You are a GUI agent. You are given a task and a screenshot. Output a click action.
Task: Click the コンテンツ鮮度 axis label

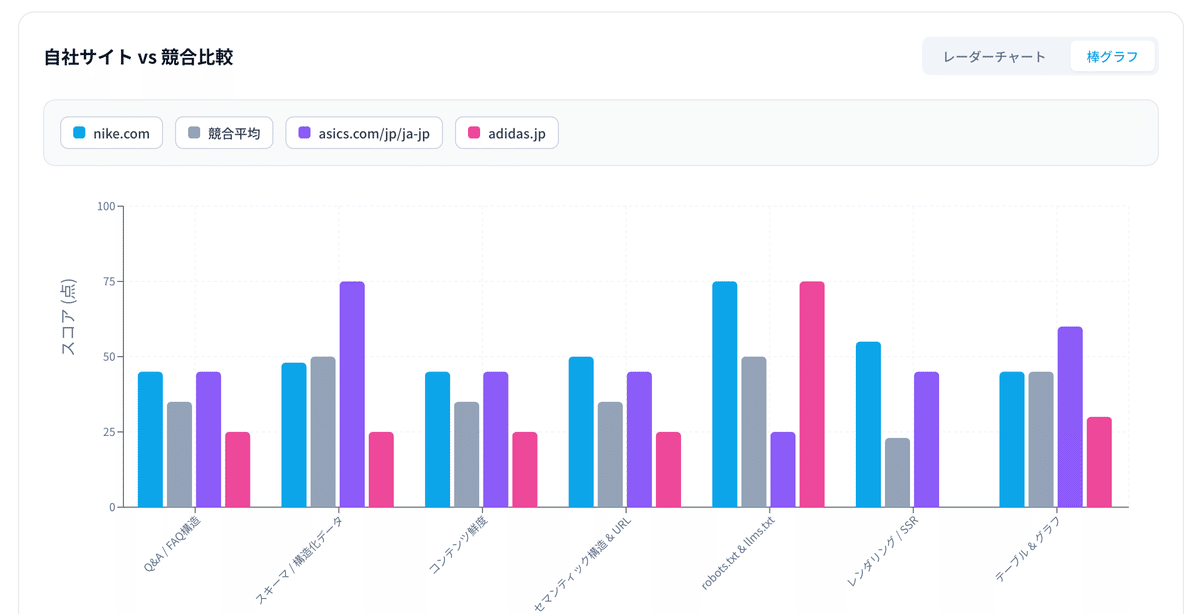pyautogui.click(x=457, y=546)
